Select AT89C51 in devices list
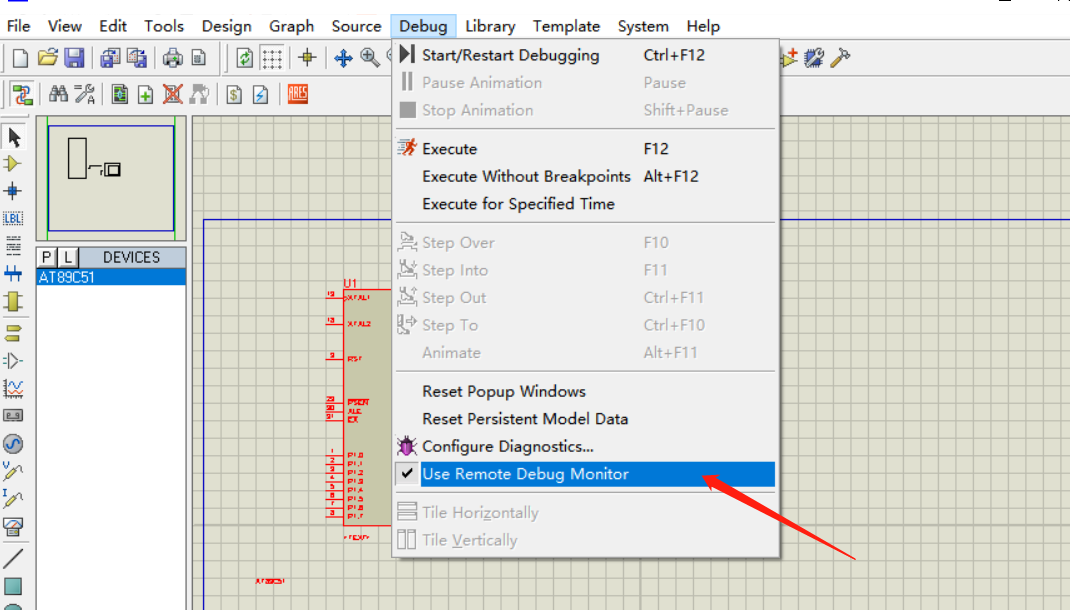This screenshot has height=610, width=1070. (111, 277)
